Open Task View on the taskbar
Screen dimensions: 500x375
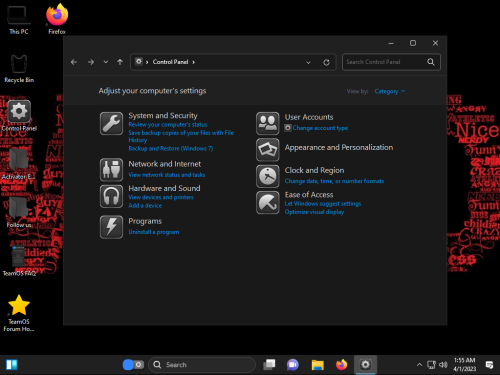[x=269, y=365]
